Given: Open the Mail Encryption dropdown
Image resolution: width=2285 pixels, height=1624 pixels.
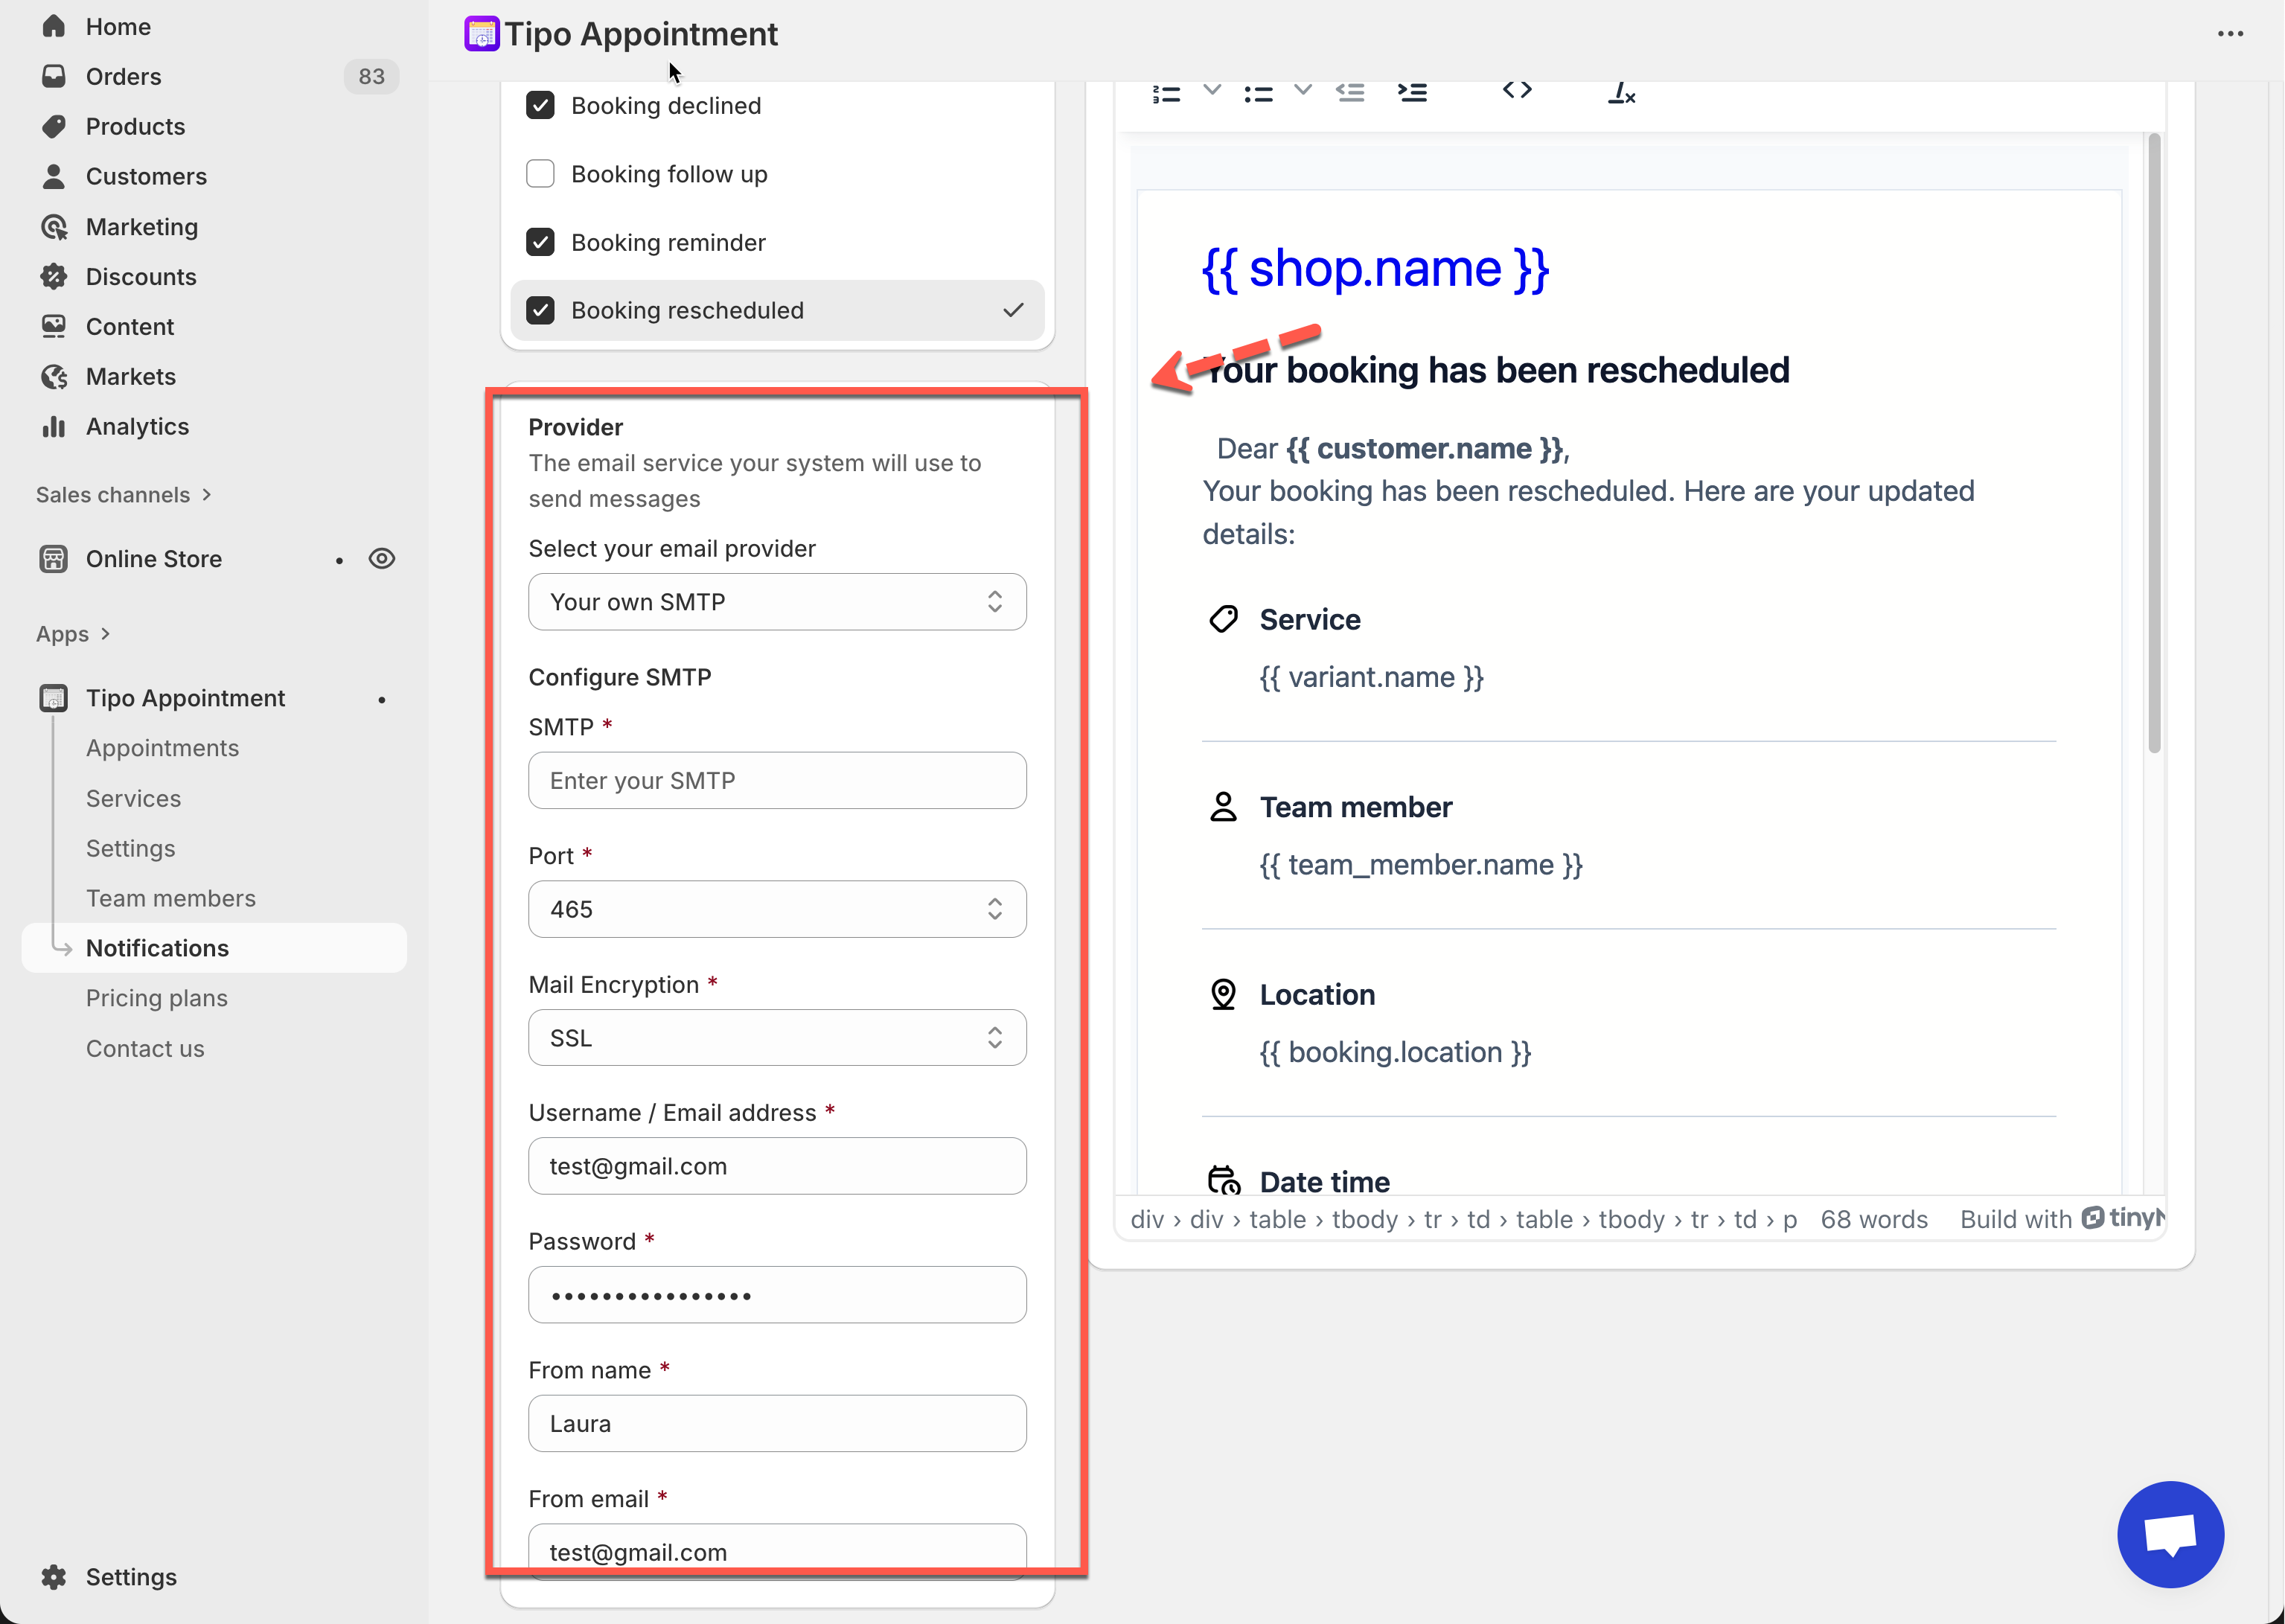Looking at the screenshot, I should tap(776, 1038).
